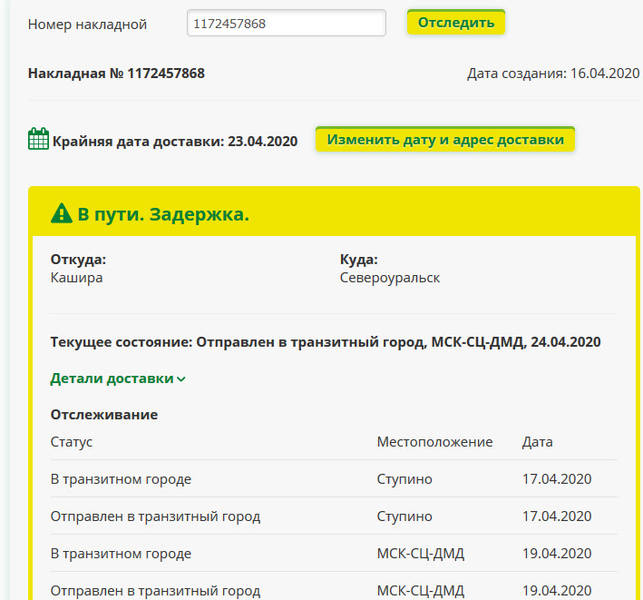Screen dimensions: 643x600
Task: Select the Отправлен в транзитный город Ступино row
Action: [x=333, y=516]
